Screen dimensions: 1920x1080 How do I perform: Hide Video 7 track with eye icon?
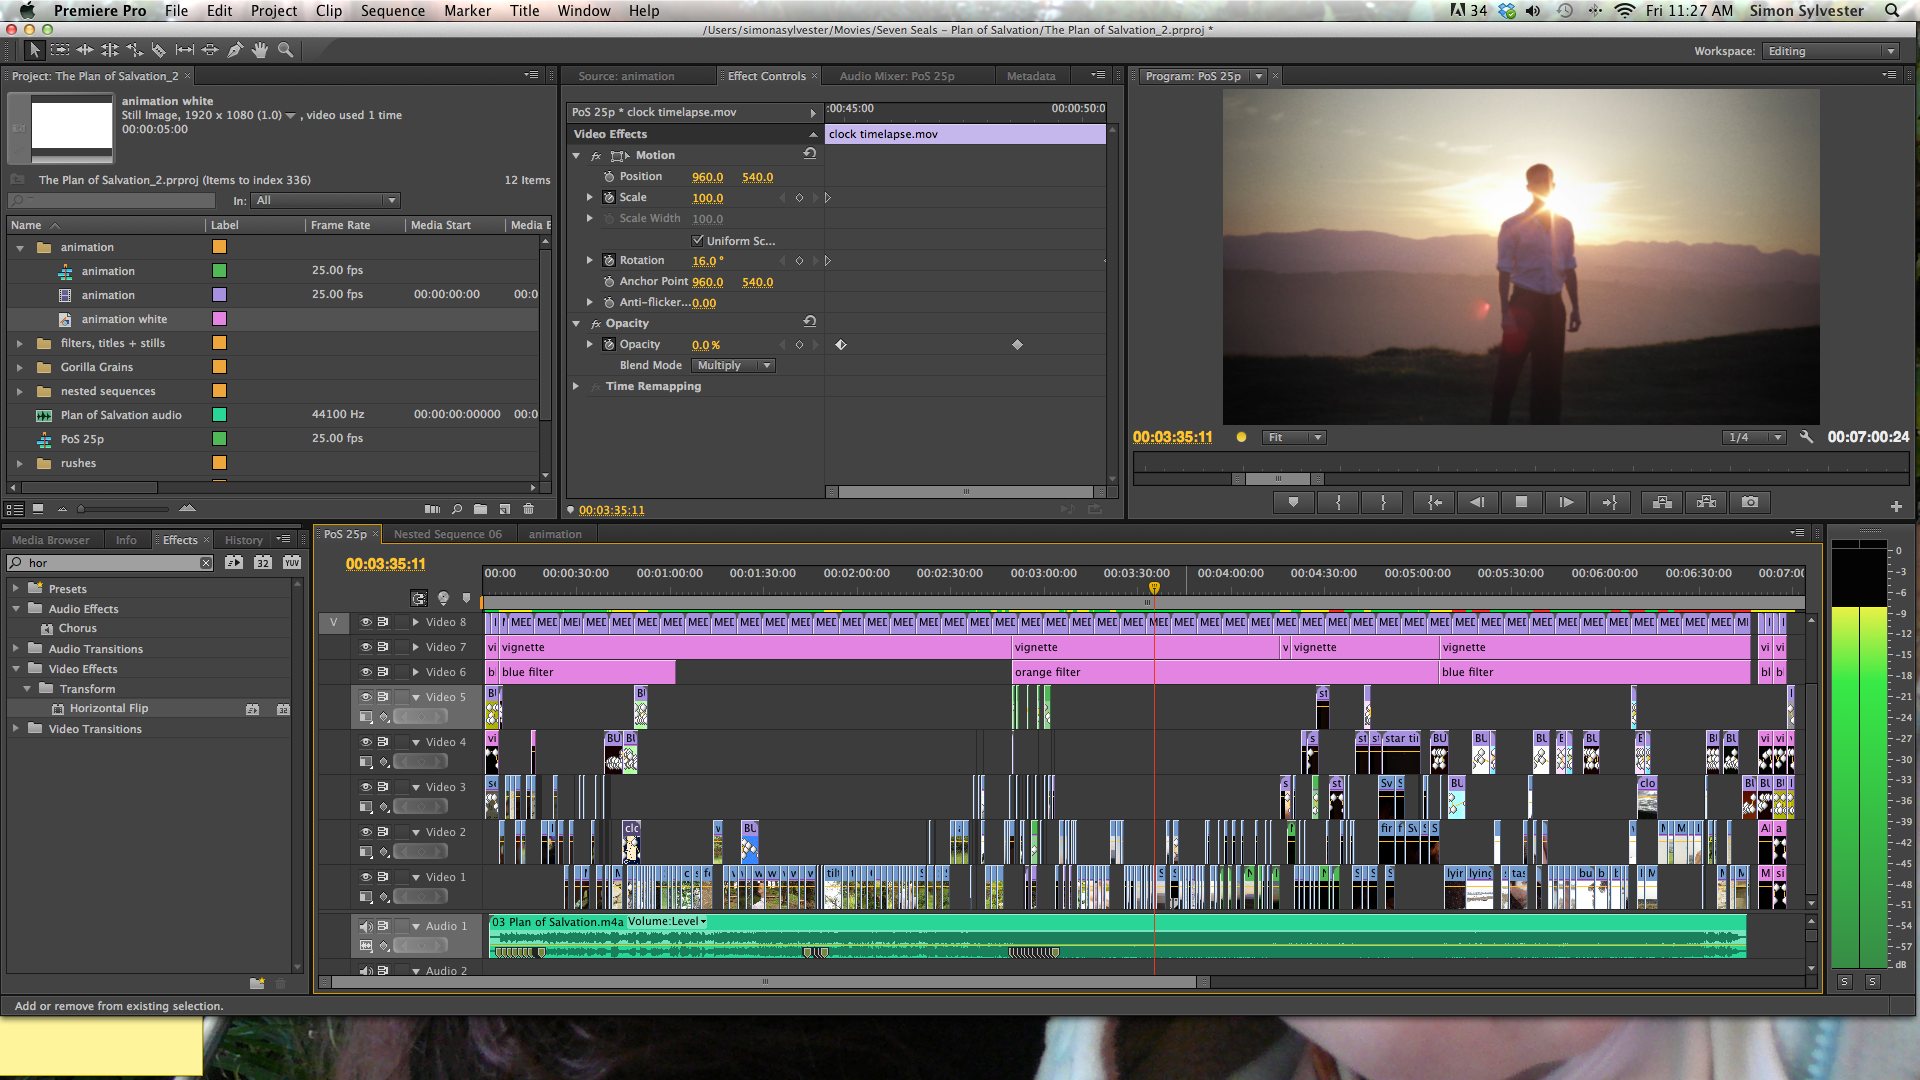[x=366, y=647]
